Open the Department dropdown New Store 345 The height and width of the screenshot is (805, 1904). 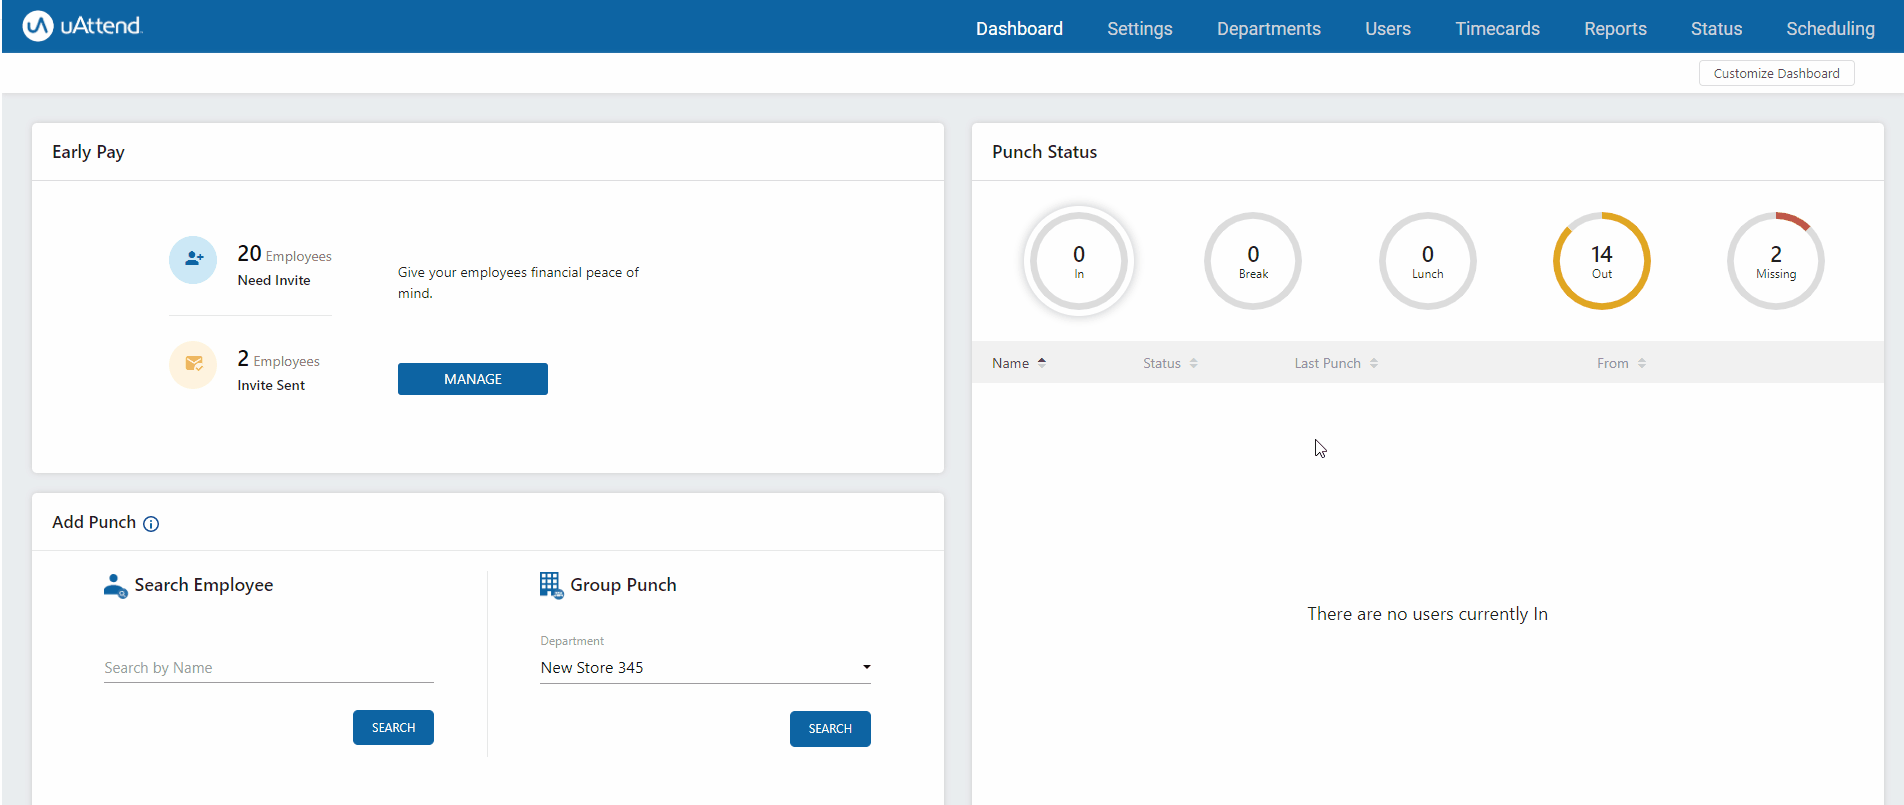[x=705, y=667]
